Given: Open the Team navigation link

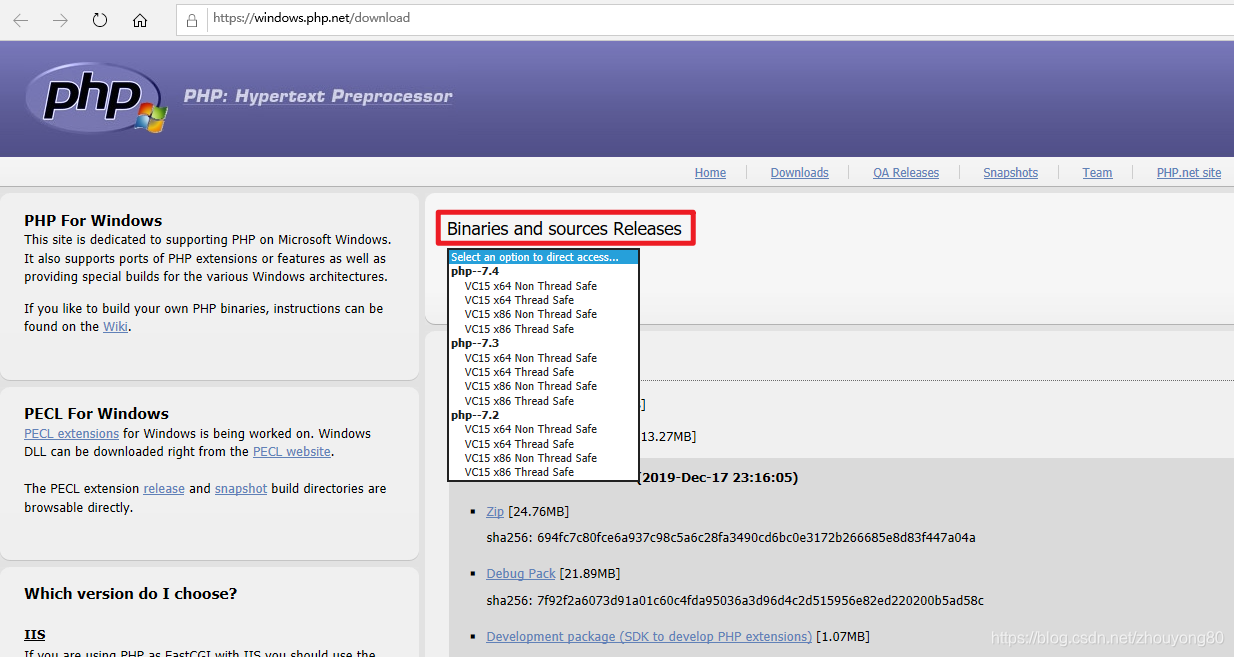Looking at the screenshot, I should click(x=1097, y=173).
